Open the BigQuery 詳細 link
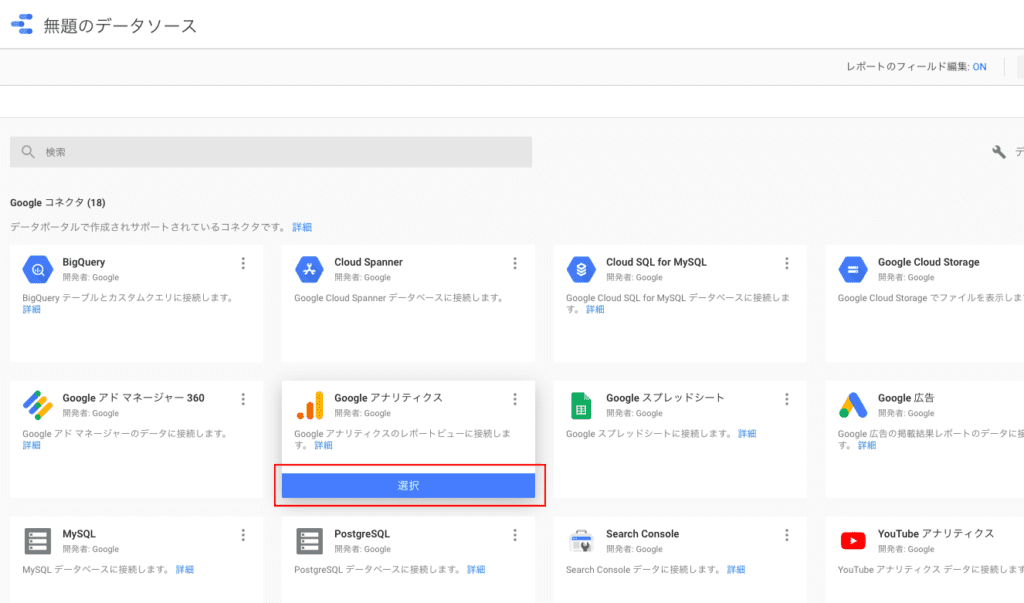The height and width of the screenshot is (603, 1024). [x=31, y=310]
